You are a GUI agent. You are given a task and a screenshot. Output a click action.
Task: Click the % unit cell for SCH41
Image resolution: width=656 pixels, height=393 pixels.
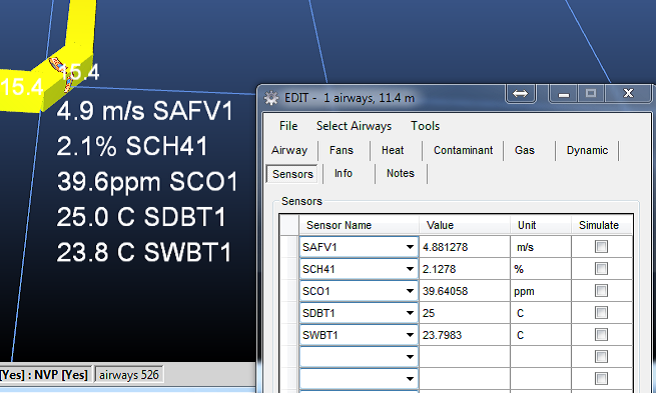click(x=541, y=269)
